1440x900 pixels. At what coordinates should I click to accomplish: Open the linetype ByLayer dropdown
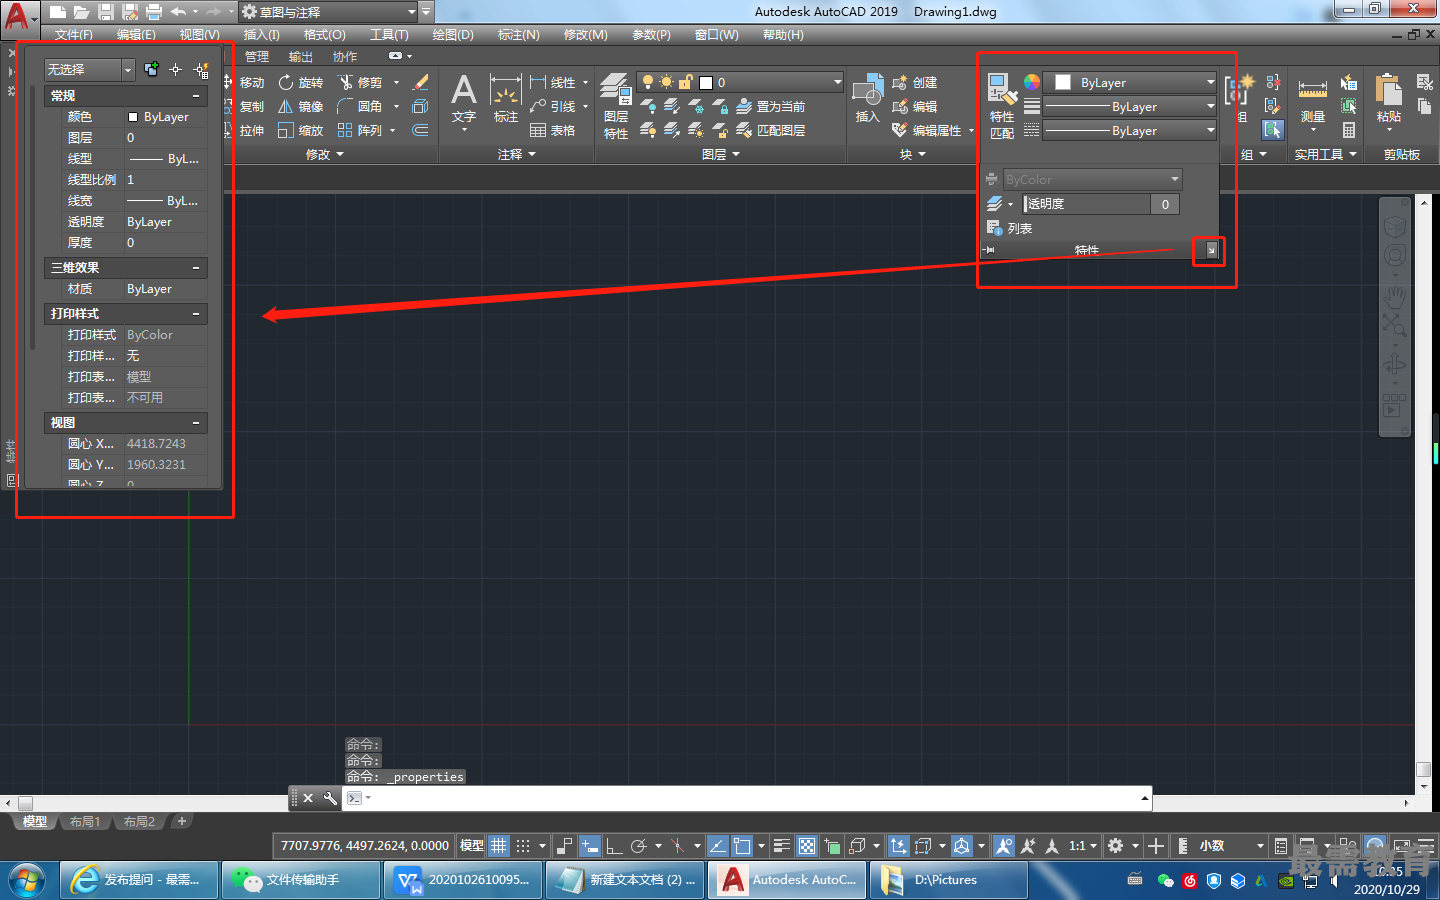1130,131
